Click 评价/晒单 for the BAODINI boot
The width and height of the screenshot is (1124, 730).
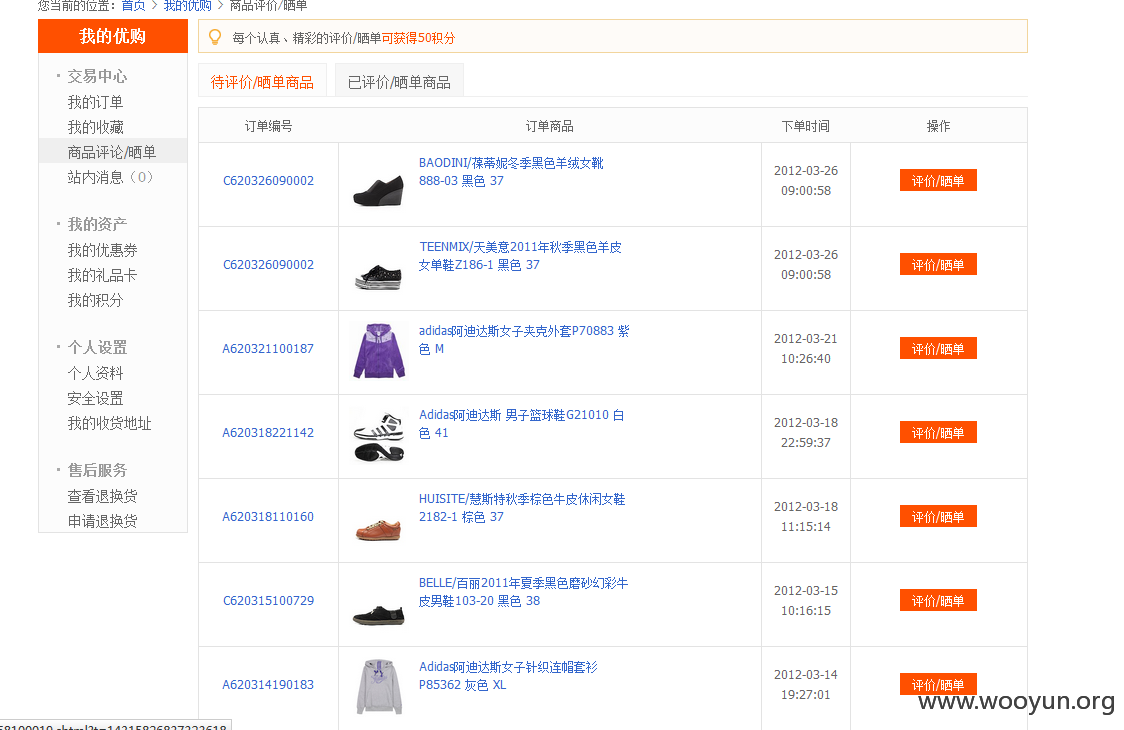938,180
